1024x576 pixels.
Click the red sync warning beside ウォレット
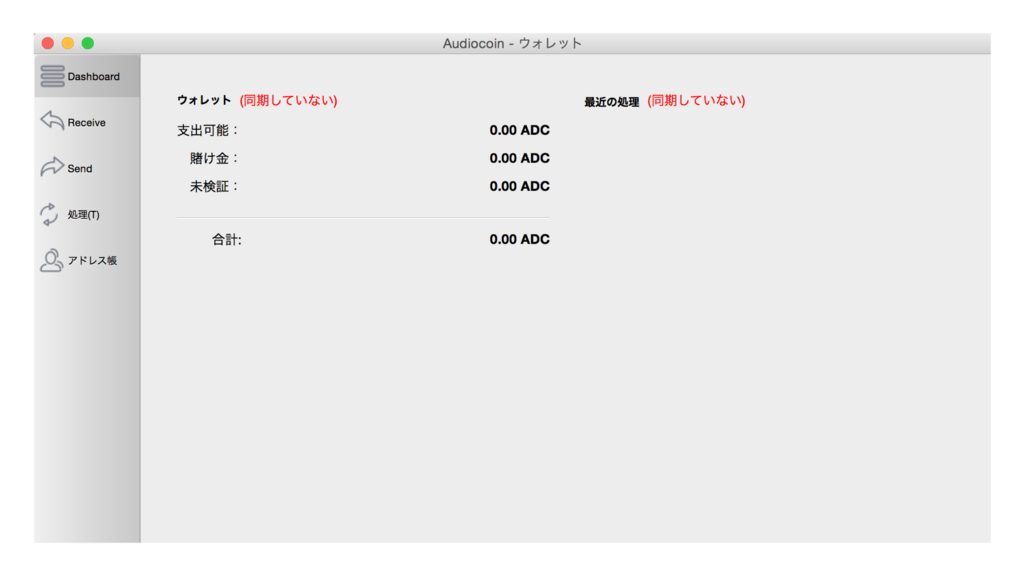pyautogui.click(x=289, y=100)
